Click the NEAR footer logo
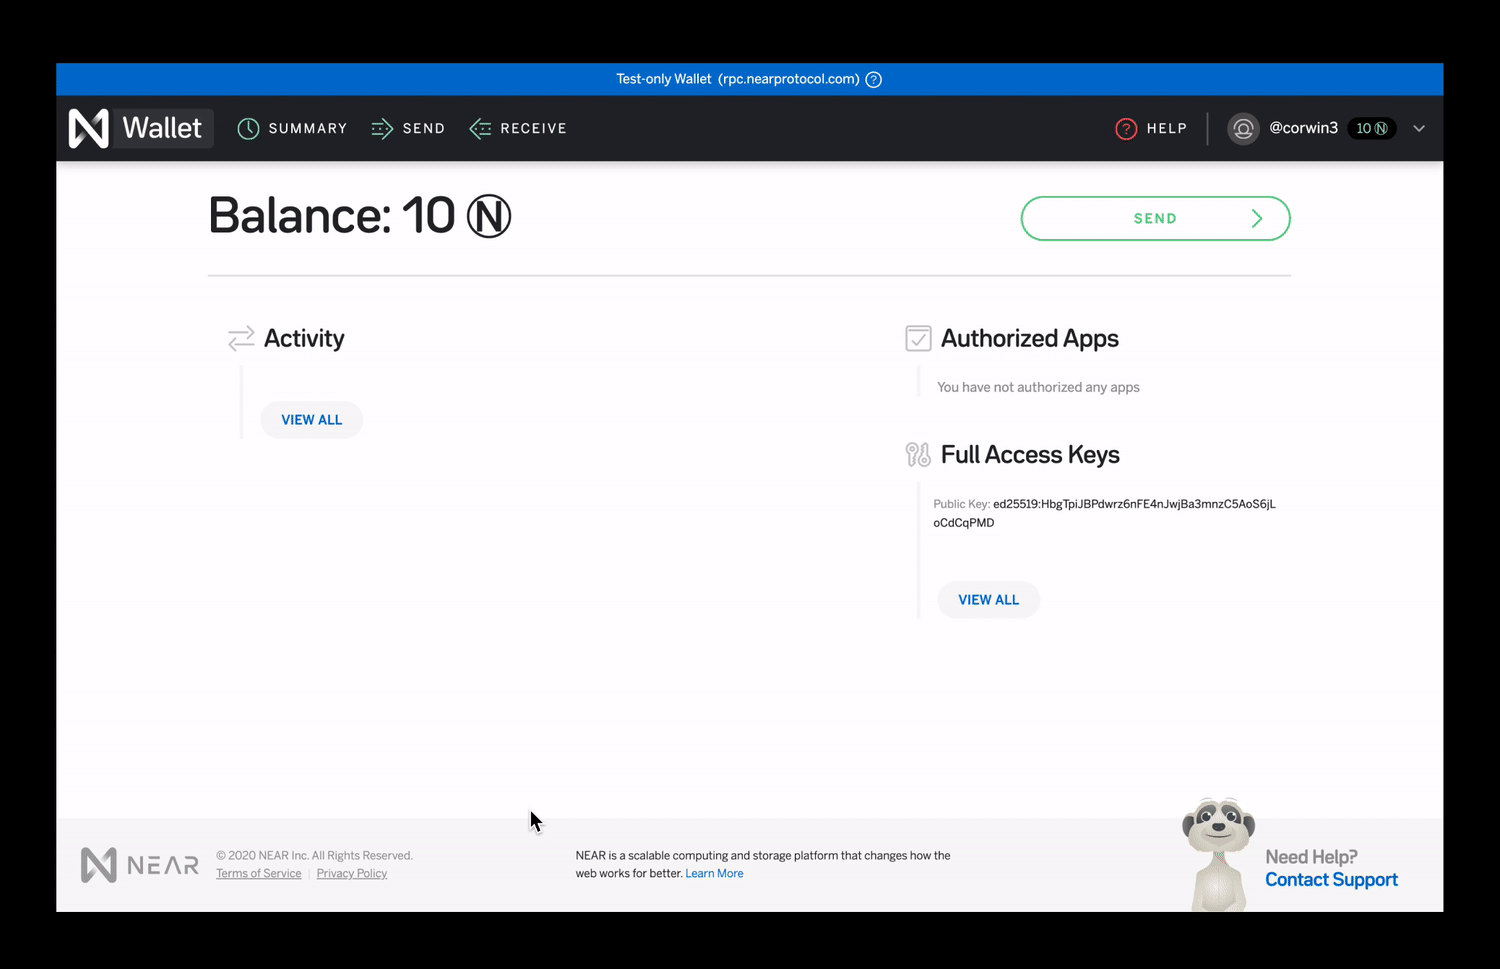The width and height of the screenshot is (1500, 969). 140,865
